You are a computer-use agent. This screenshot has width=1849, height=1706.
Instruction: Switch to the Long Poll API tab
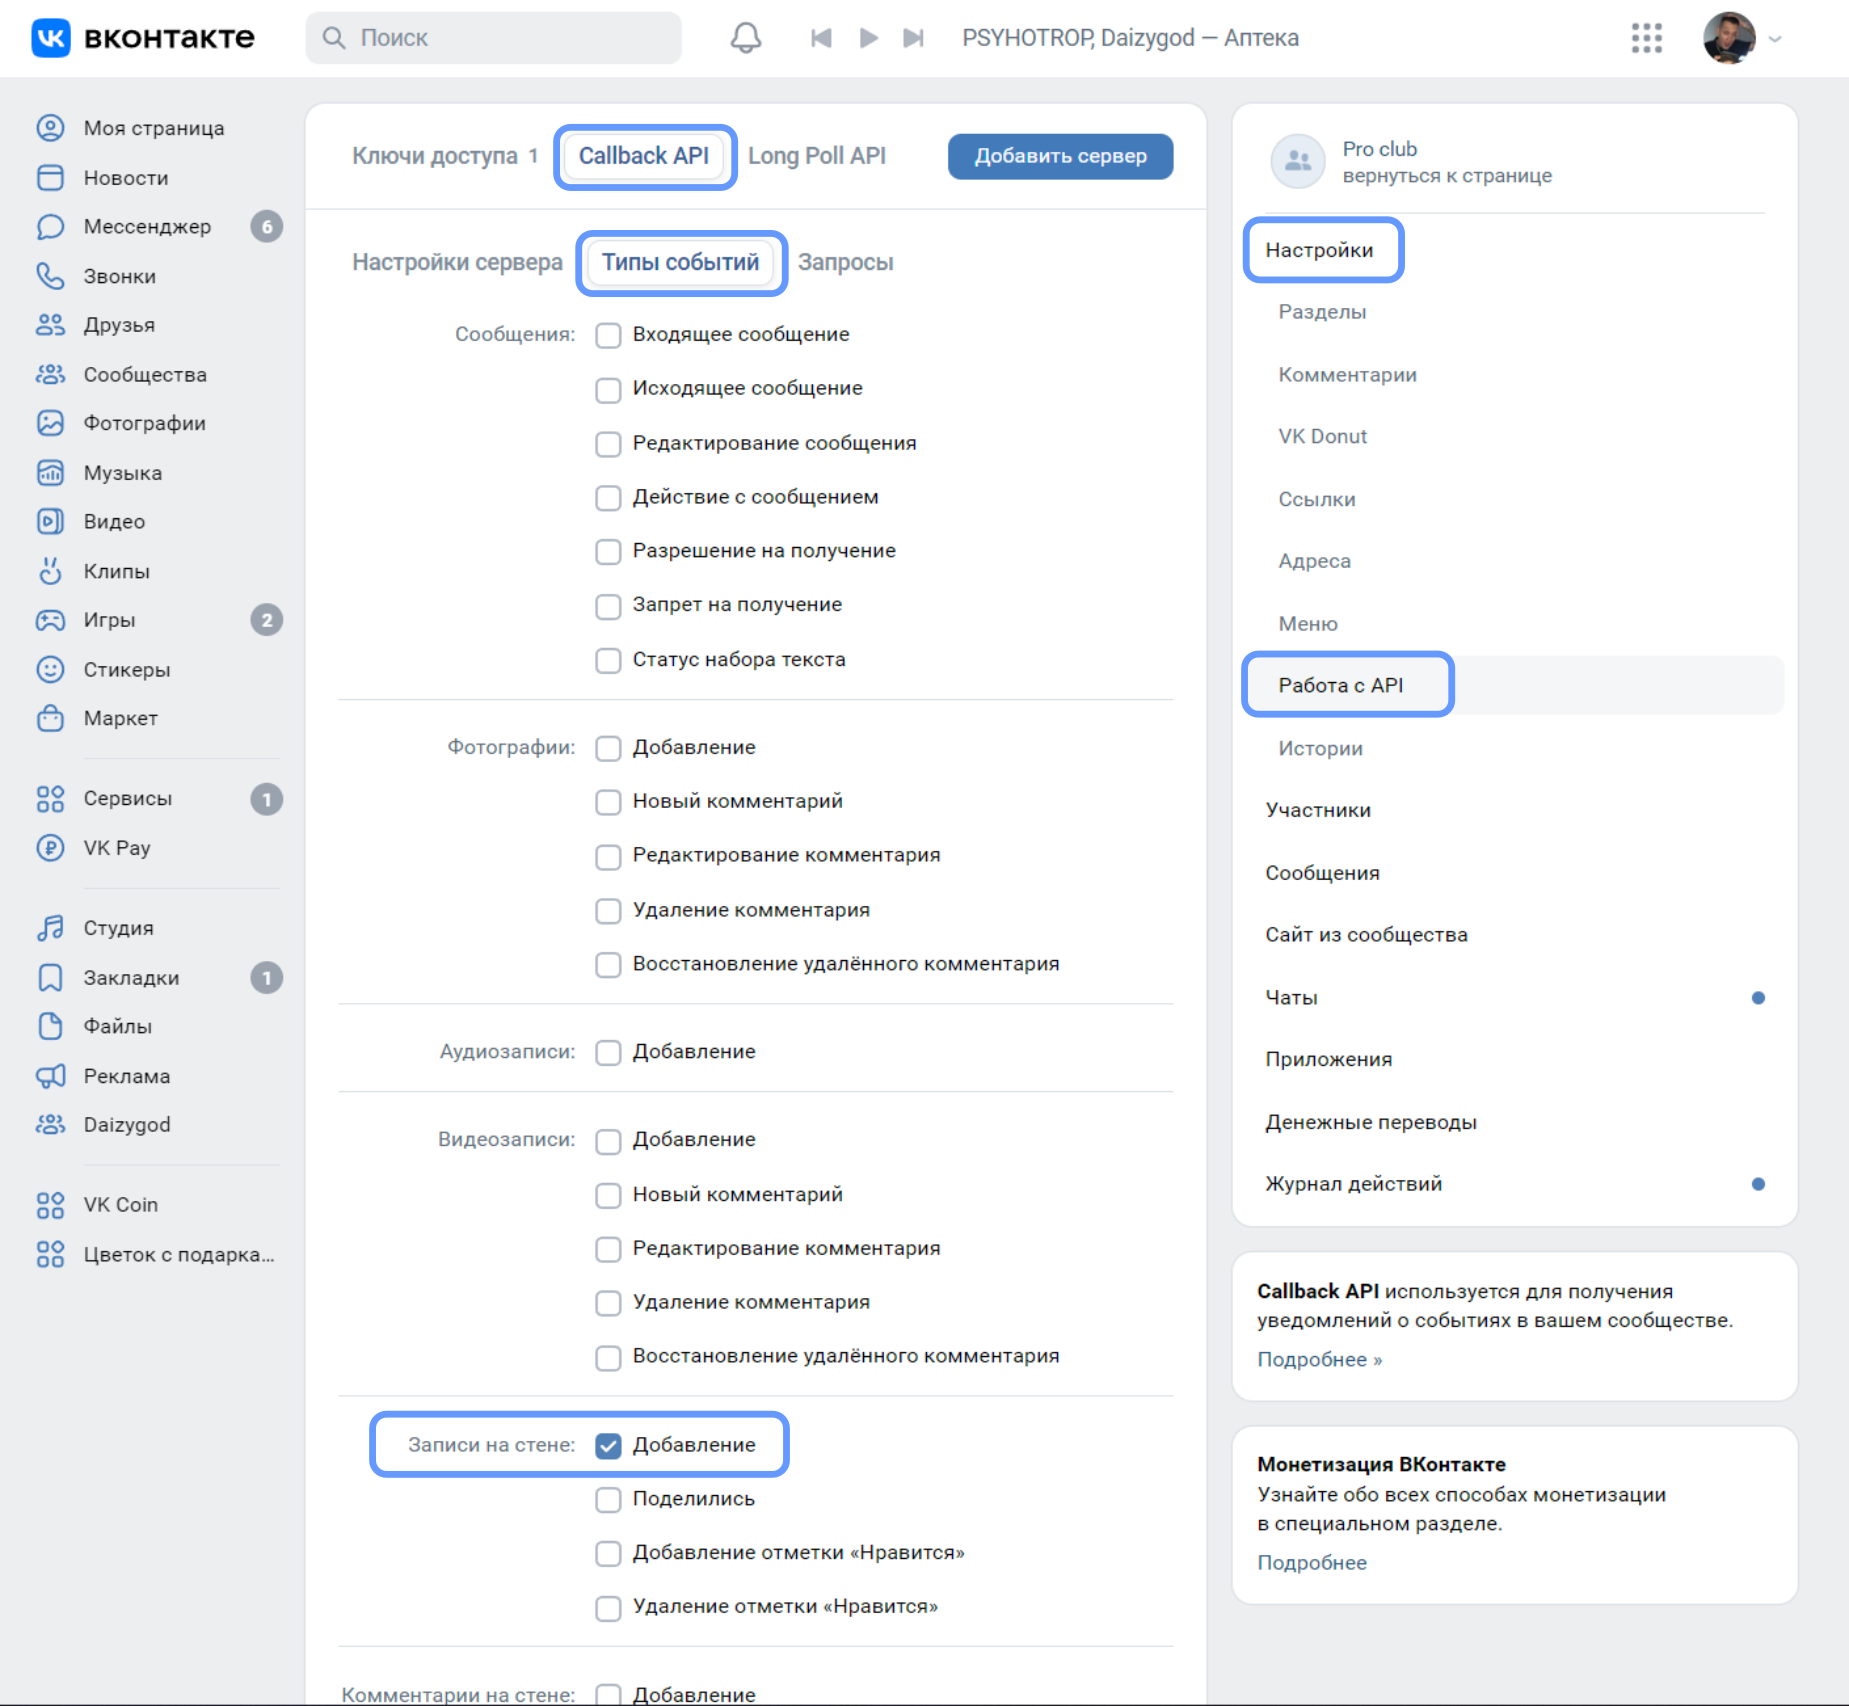tap(816, 156)
